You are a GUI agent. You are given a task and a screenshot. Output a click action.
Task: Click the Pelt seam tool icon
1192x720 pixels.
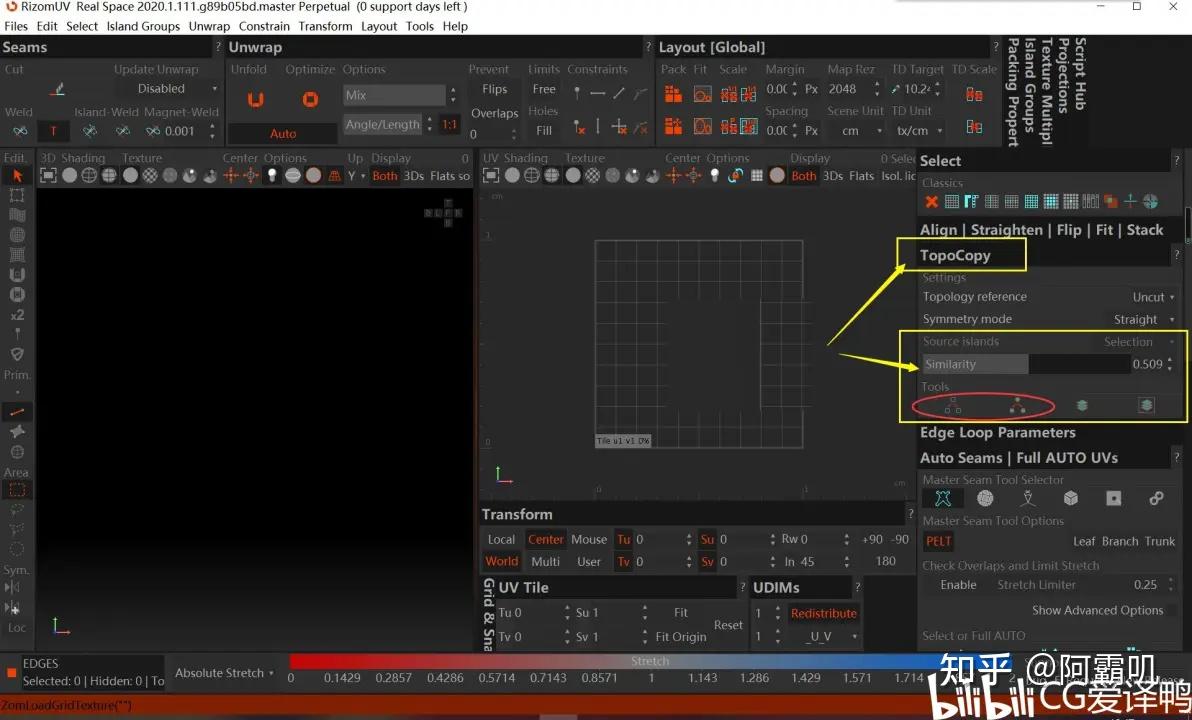943,499
